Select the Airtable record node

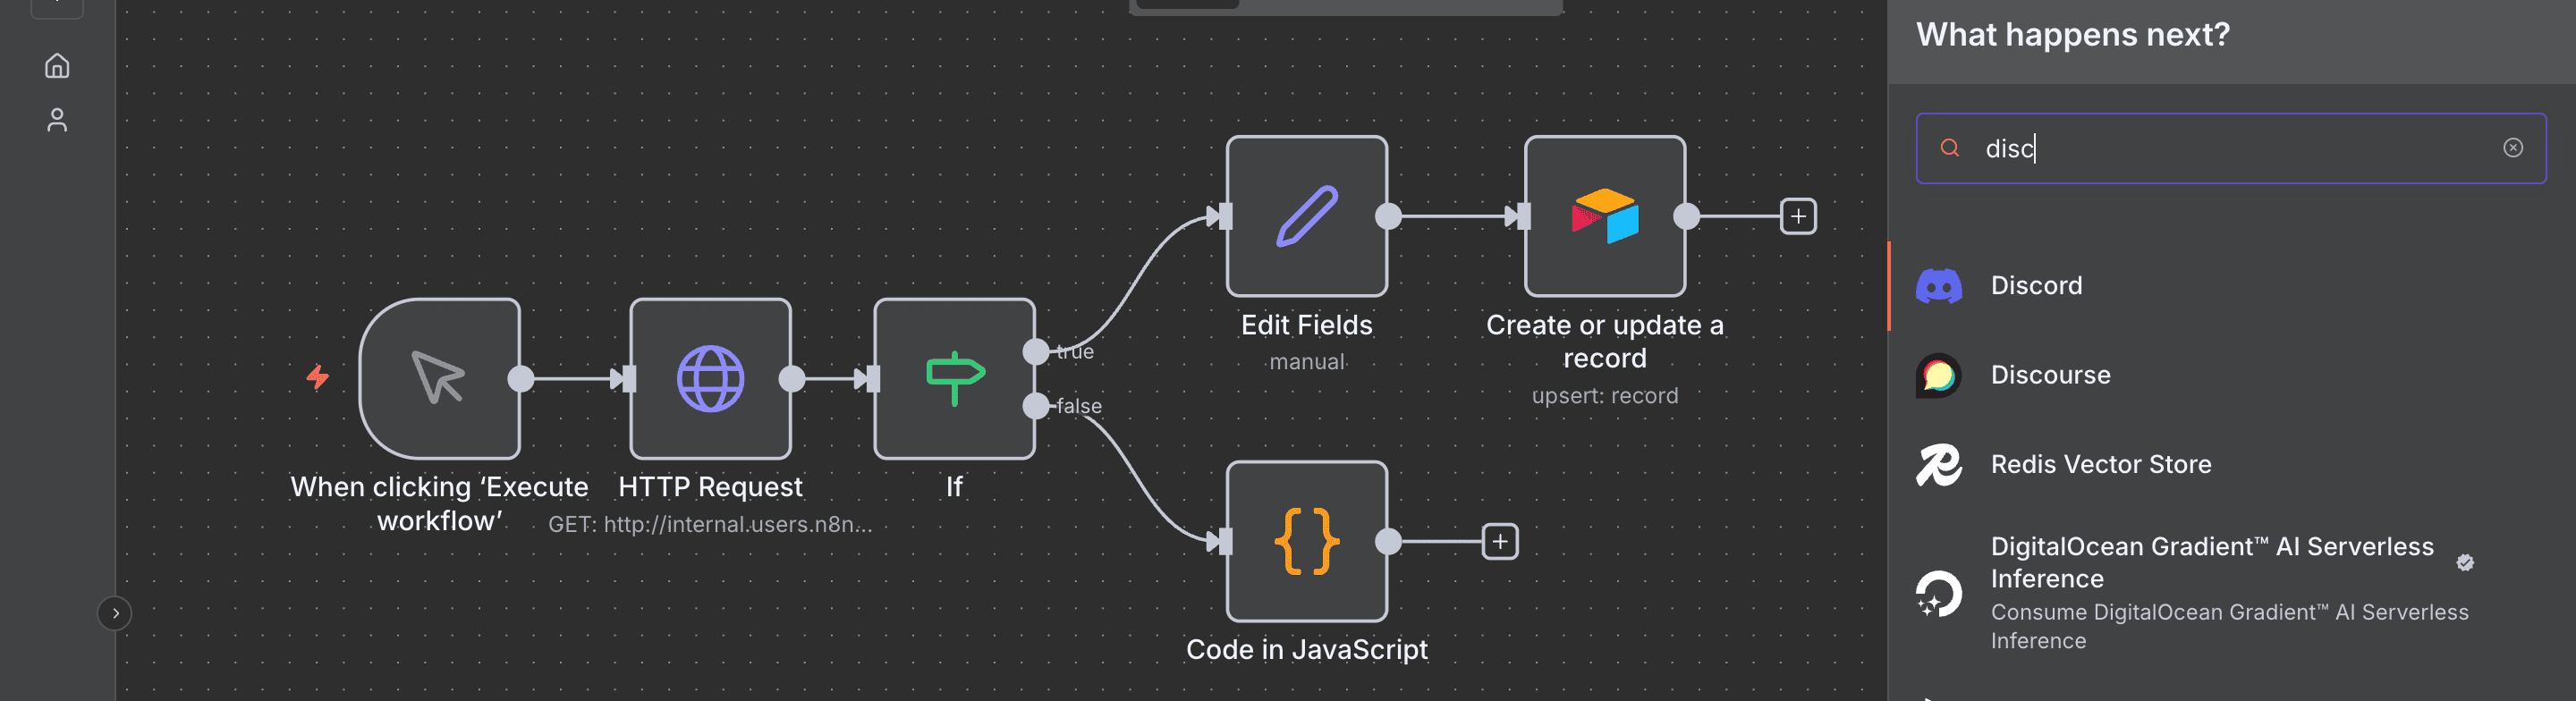(x=1604, y=216)
